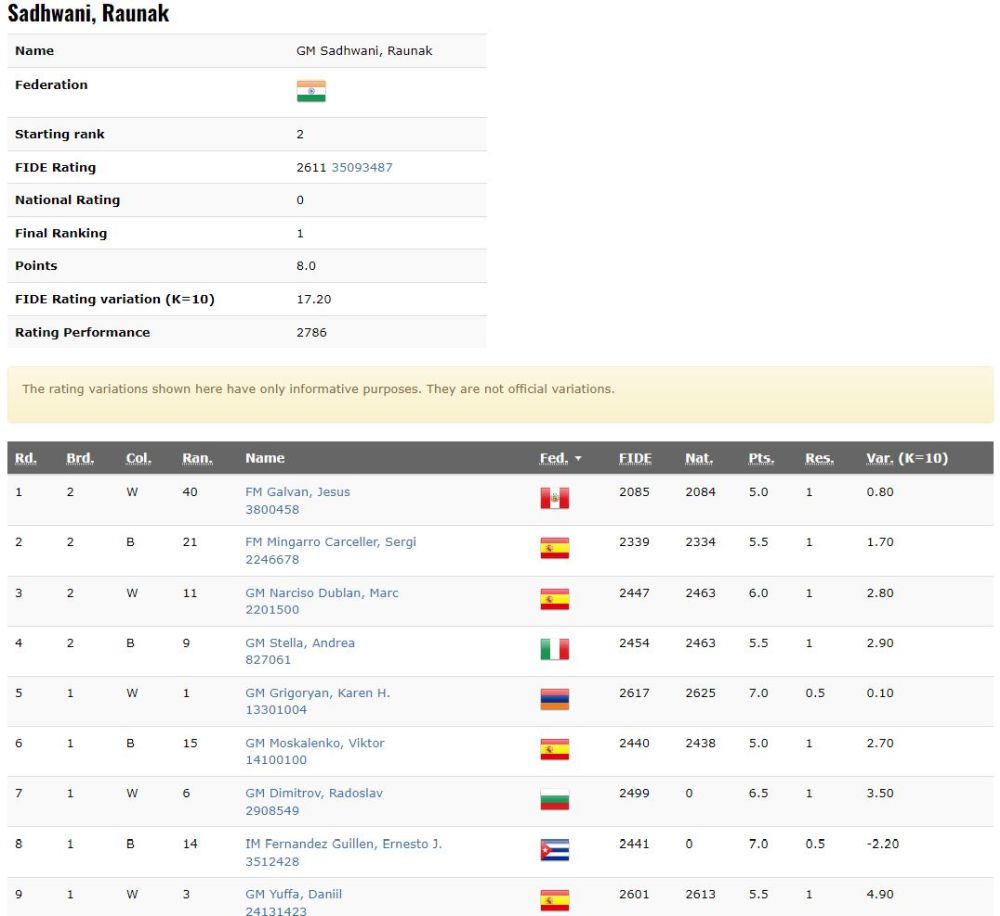The height and width of the screenshot is (916, 1000).
Task: Open player GM Narciso Dublan, Marc
Action: [321, 593]
